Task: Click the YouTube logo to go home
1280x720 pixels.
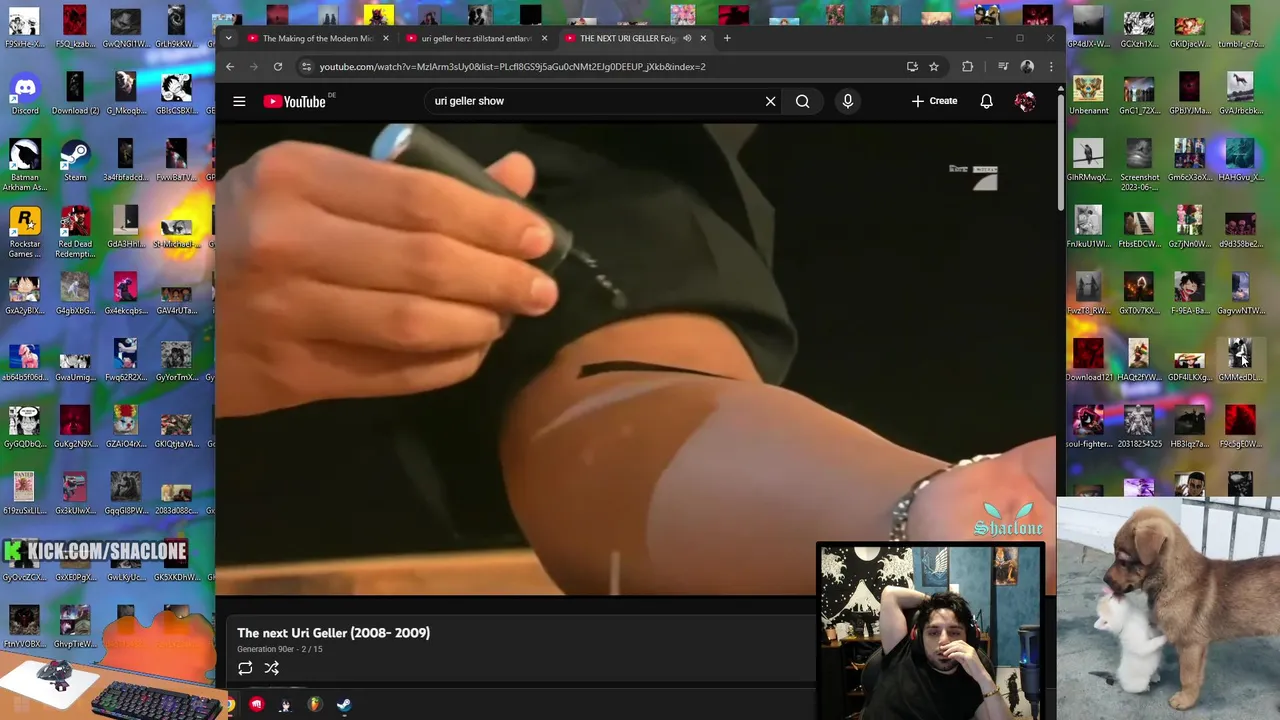Action: tap(295, 101)
